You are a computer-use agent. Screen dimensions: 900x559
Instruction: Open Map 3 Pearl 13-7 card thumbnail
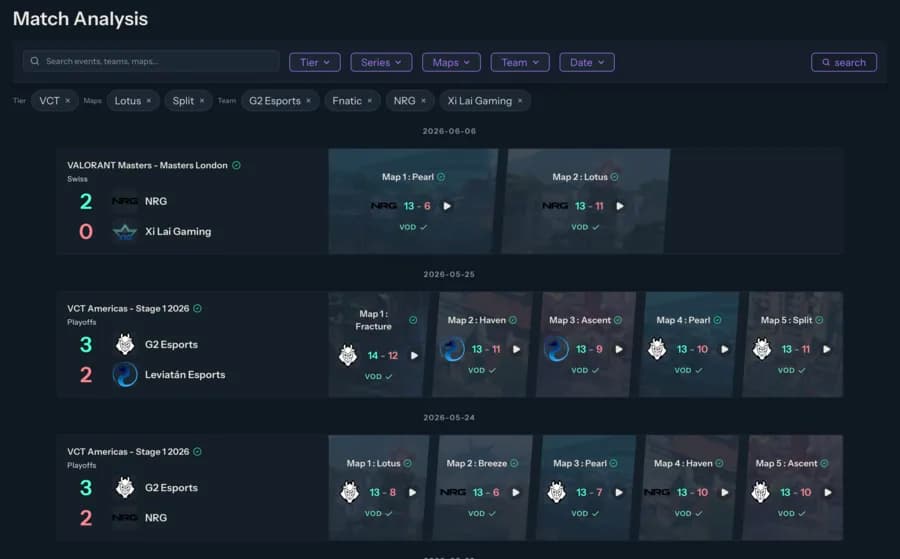(x=585, y=487)
